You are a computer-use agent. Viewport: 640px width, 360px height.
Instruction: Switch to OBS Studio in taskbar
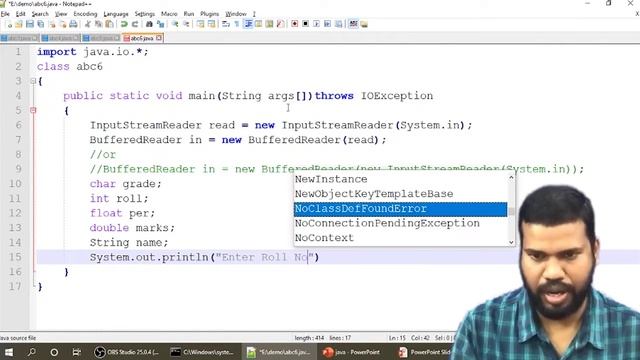pos(127,352)
